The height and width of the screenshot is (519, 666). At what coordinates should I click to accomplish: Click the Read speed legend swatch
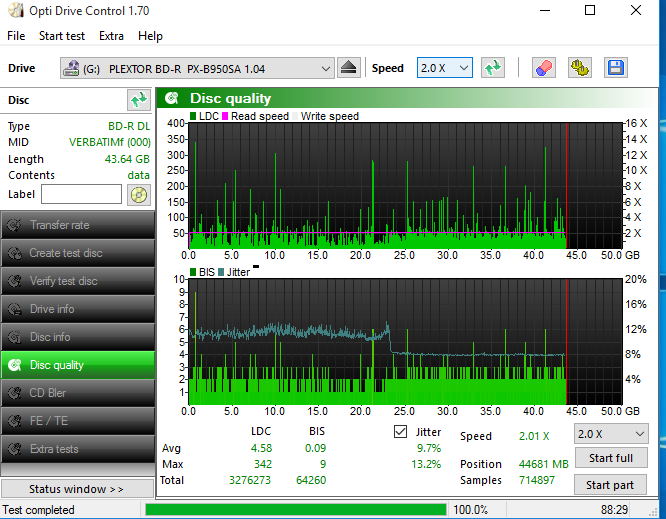click(225, 116)
